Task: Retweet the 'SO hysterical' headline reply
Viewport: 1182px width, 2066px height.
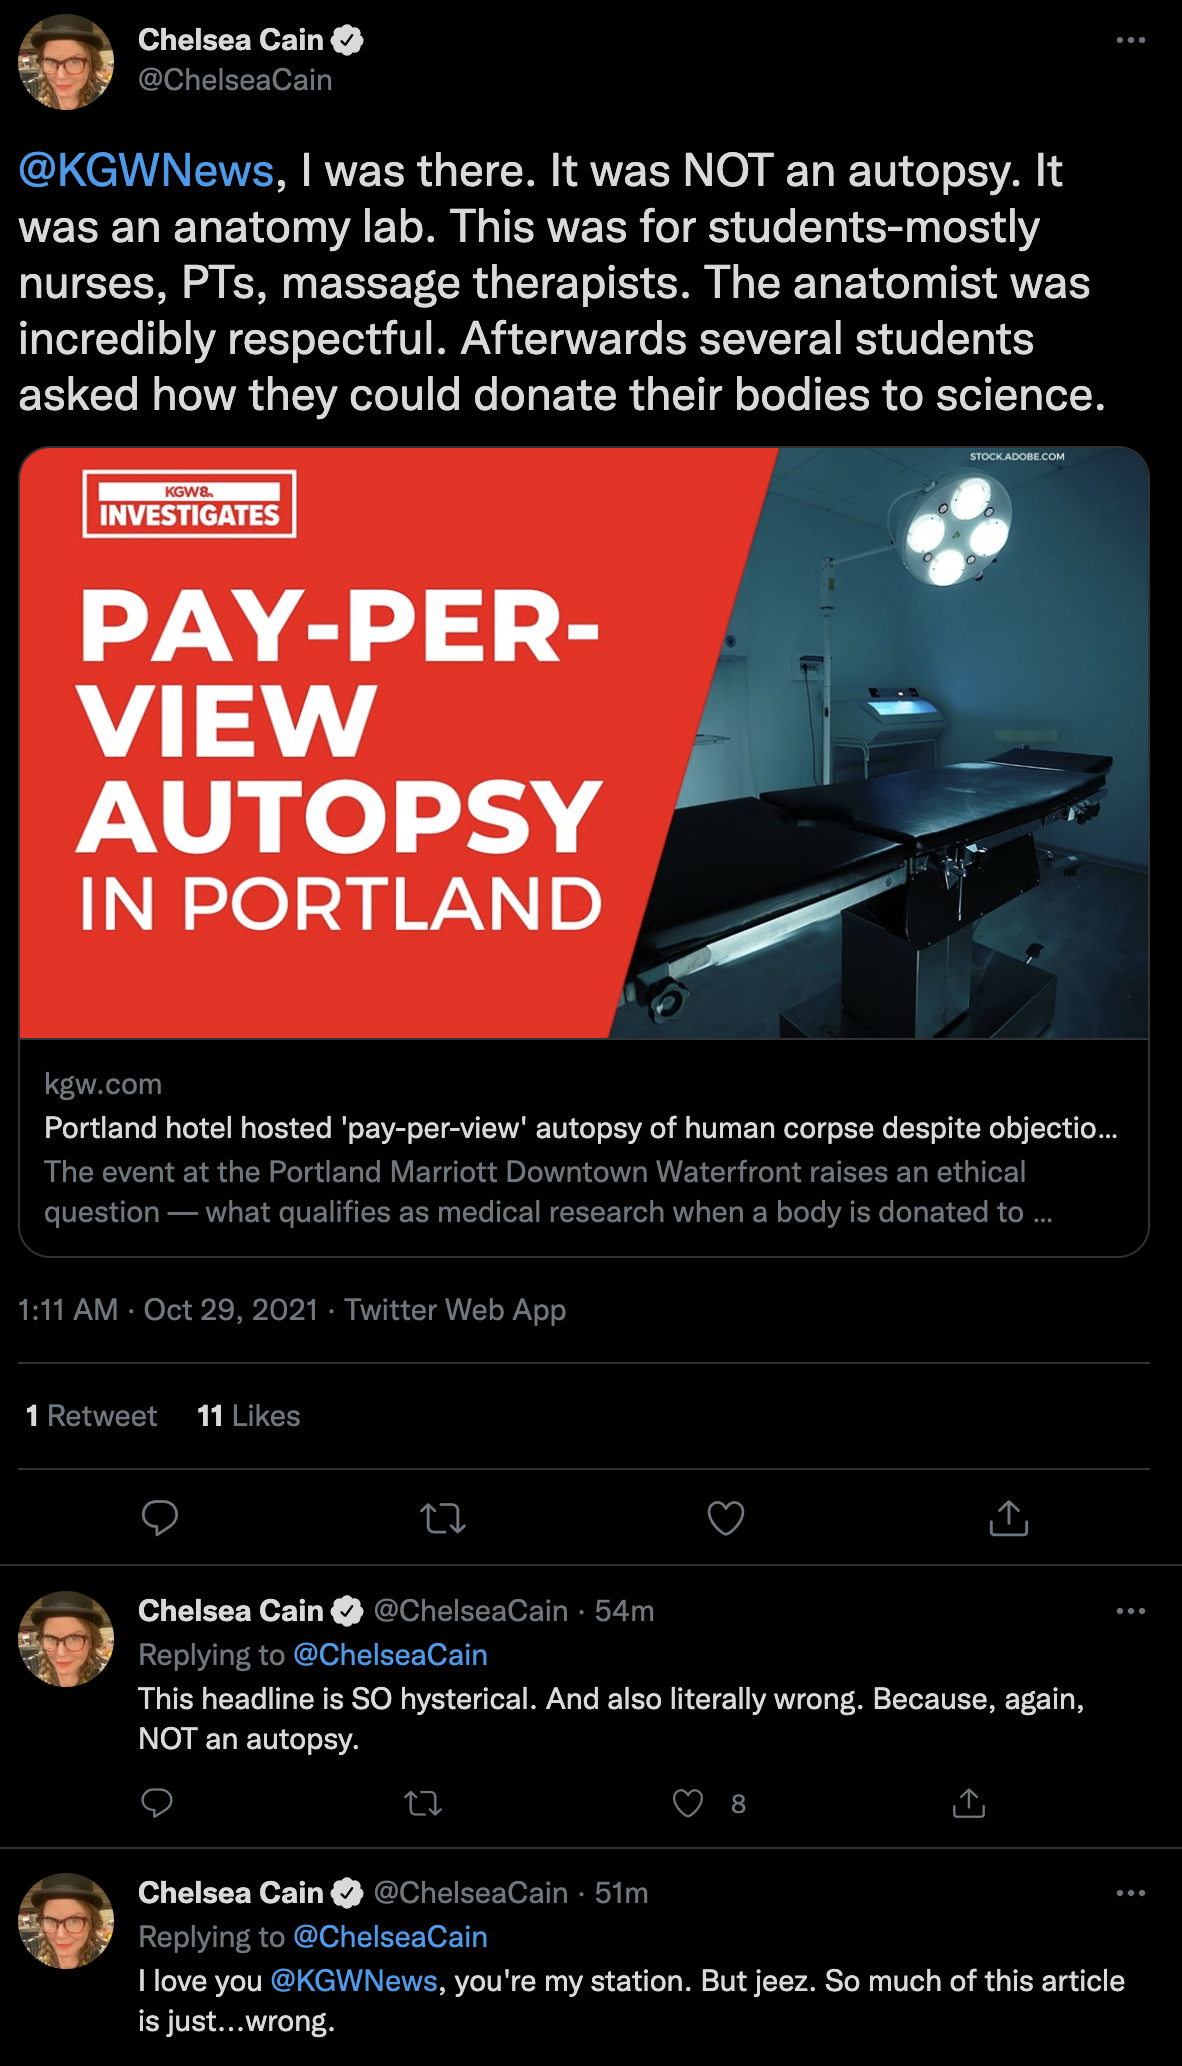Action: point(423,1803)
